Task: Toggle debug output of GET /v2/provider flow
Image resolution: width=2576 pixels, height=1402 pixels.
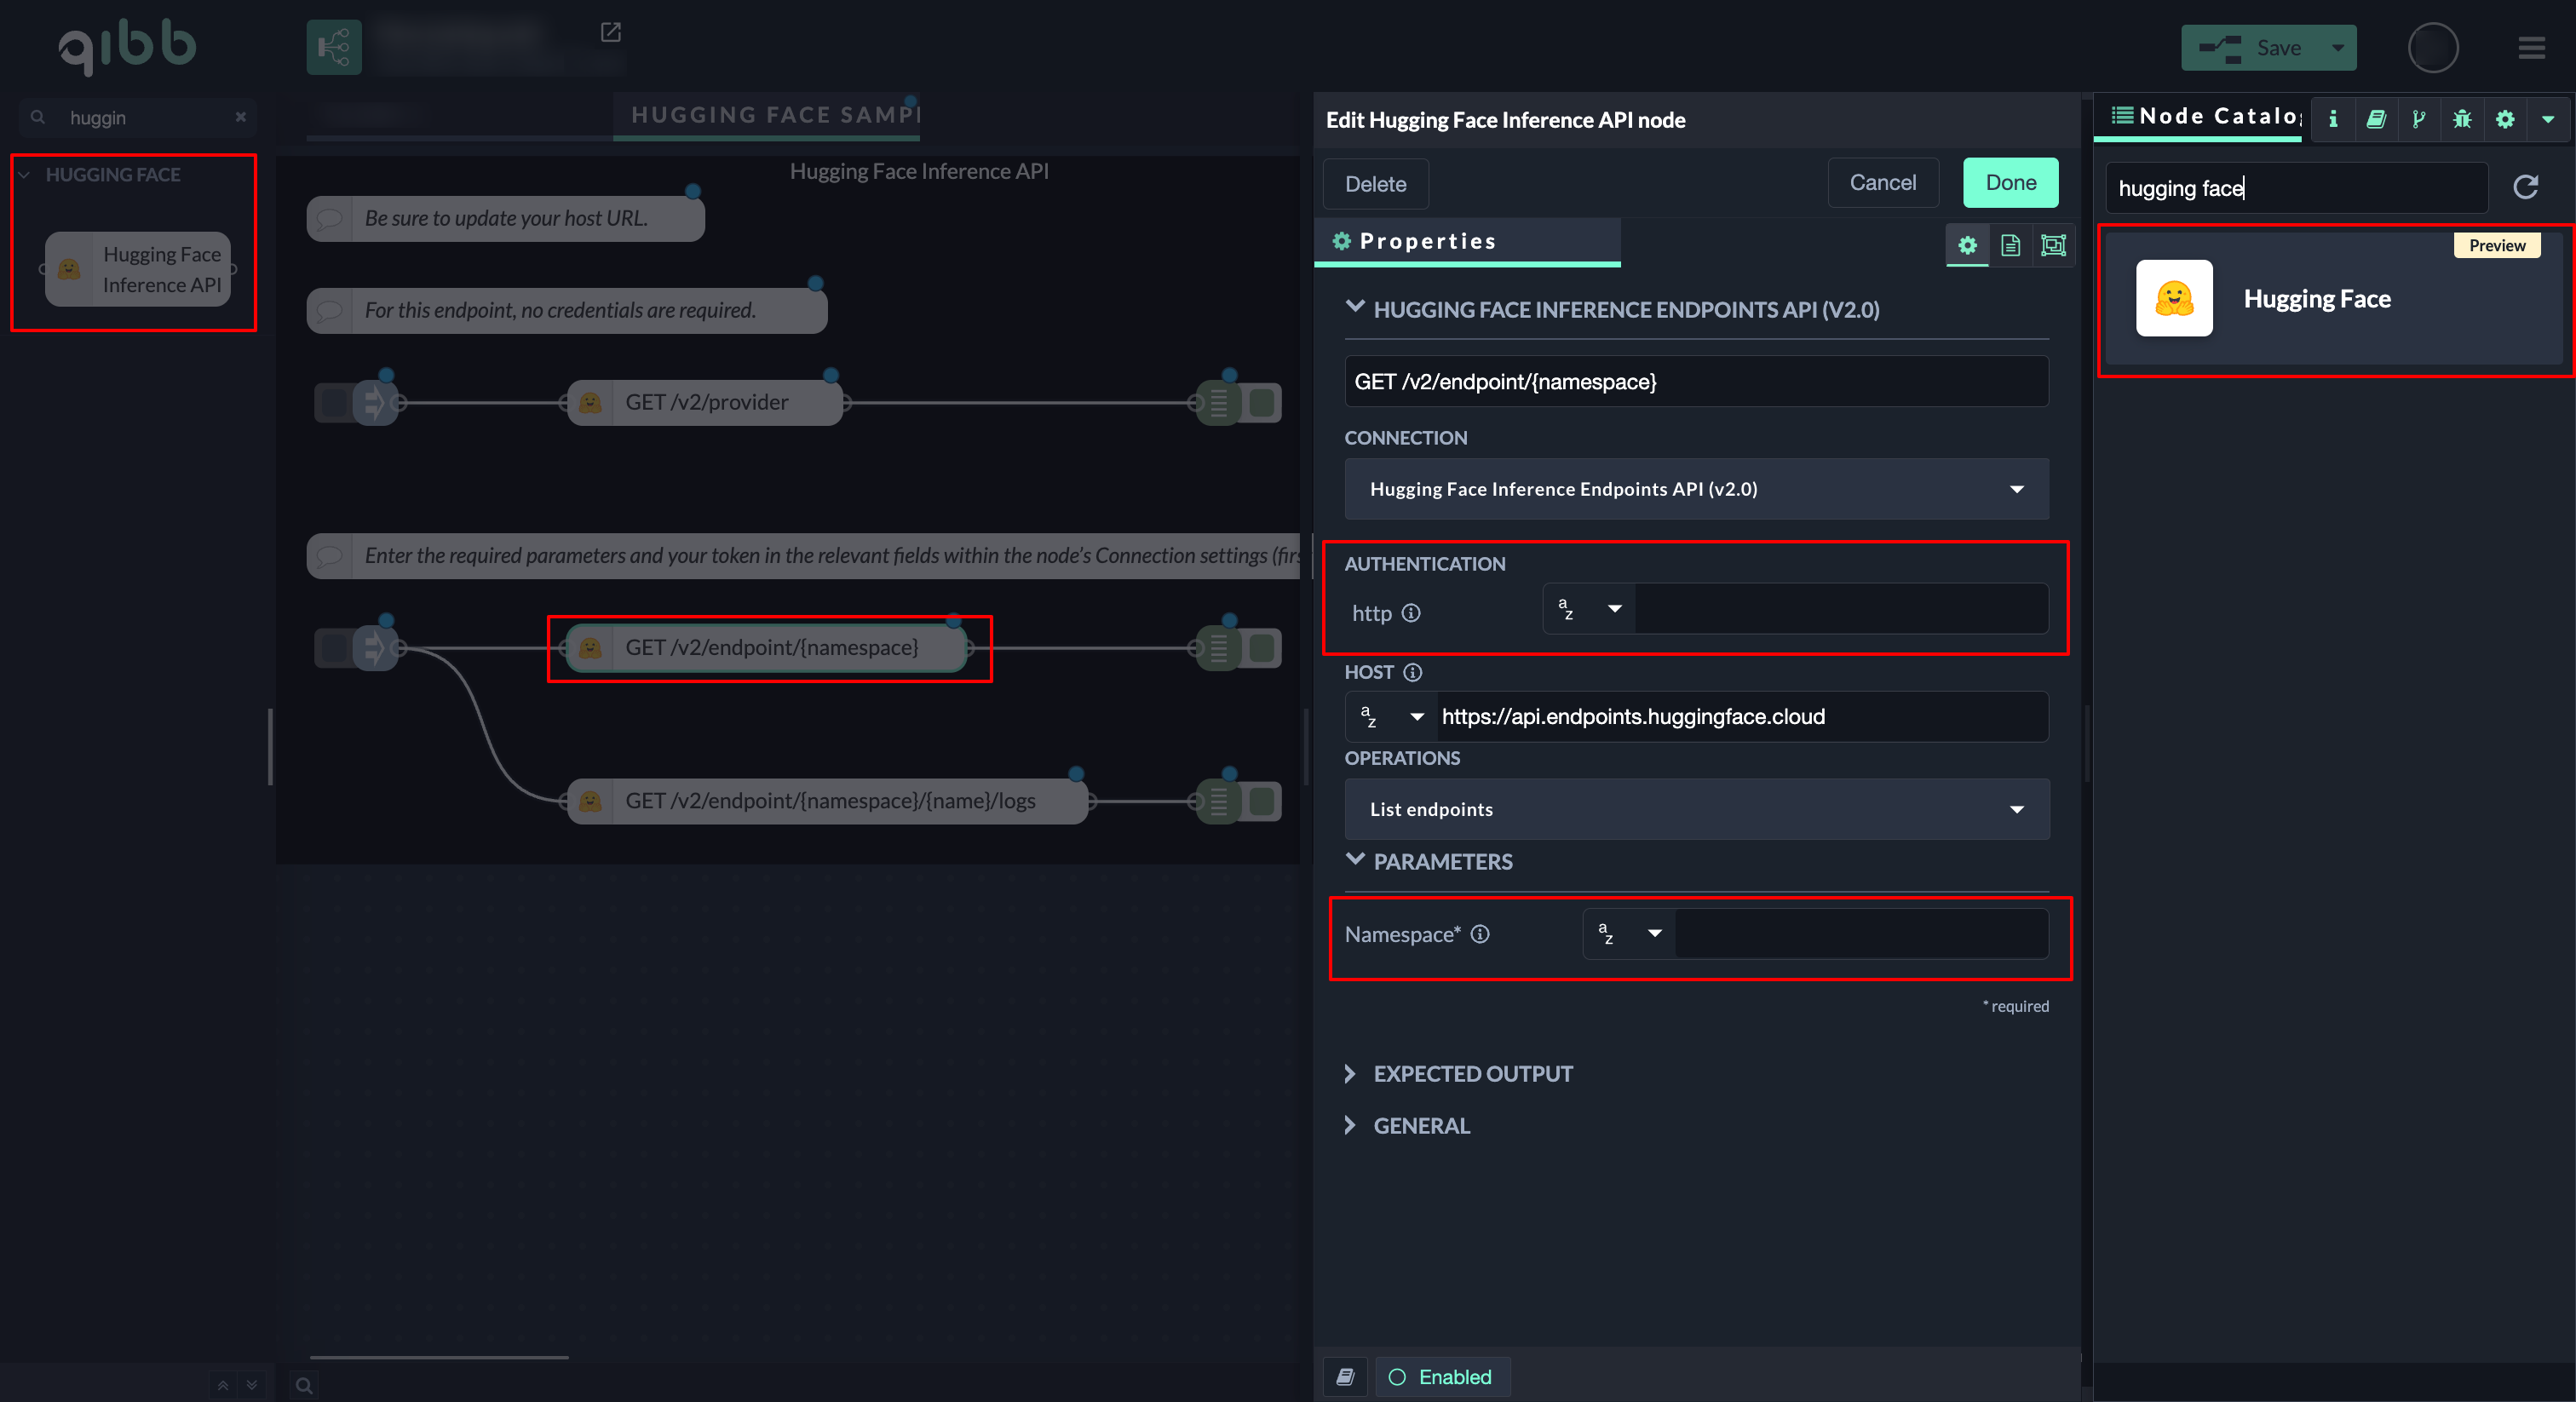Action: click(x=1263, y=403)
